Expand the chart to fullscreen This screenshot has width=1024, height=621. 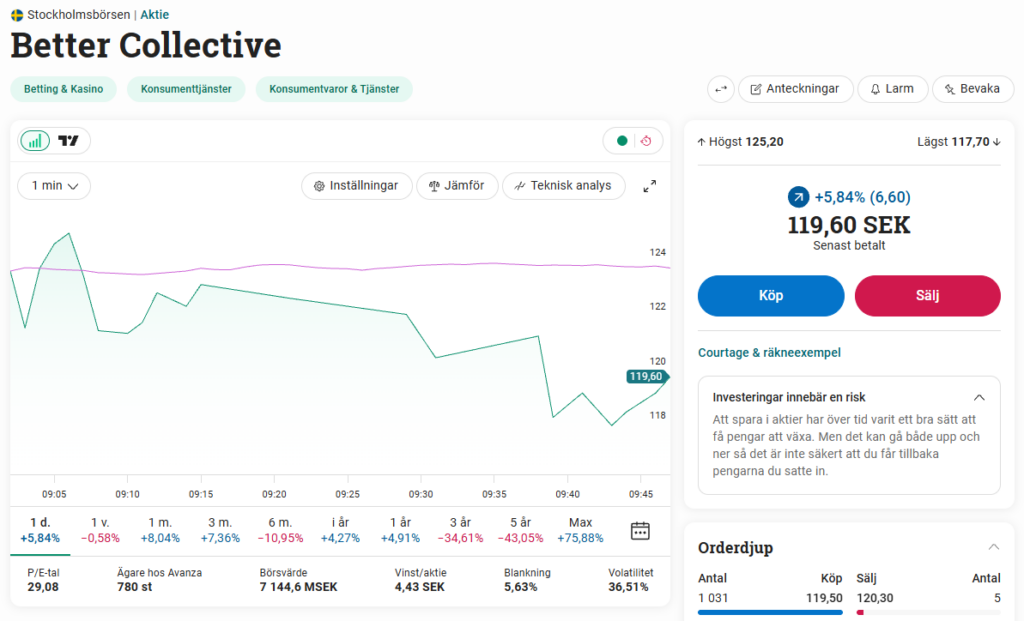pos(649,186)
